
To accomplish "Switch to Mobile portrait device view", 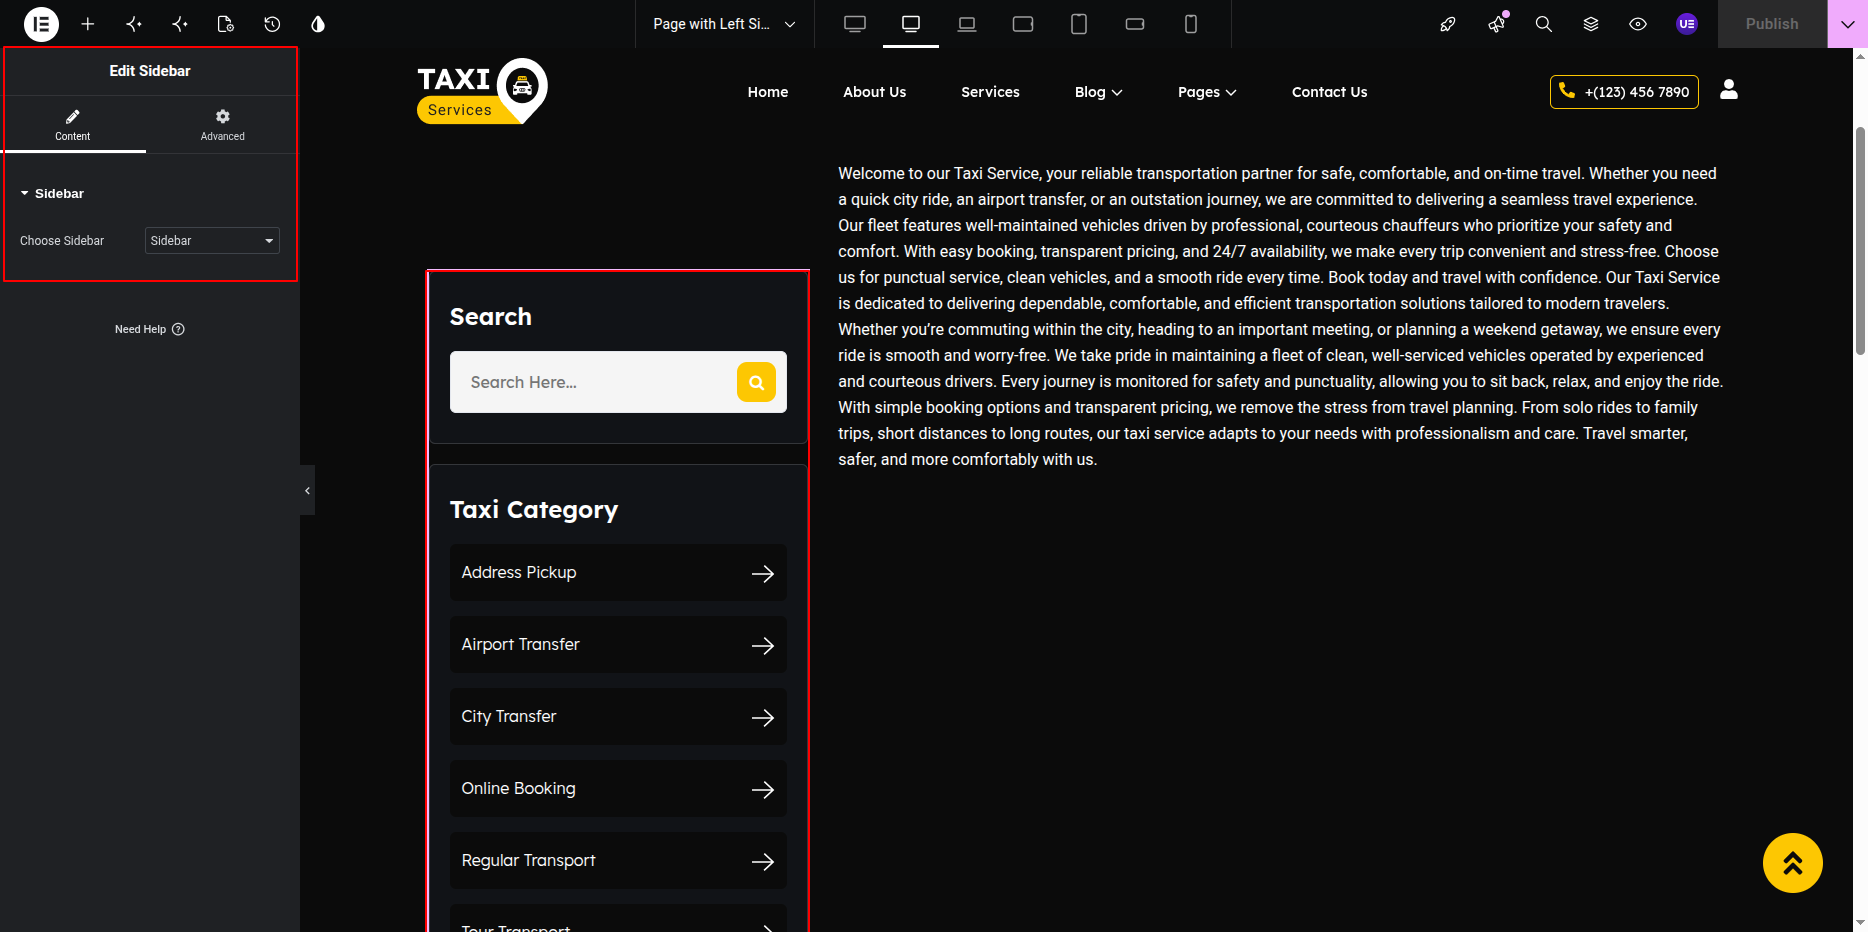I will (1191, 24).
